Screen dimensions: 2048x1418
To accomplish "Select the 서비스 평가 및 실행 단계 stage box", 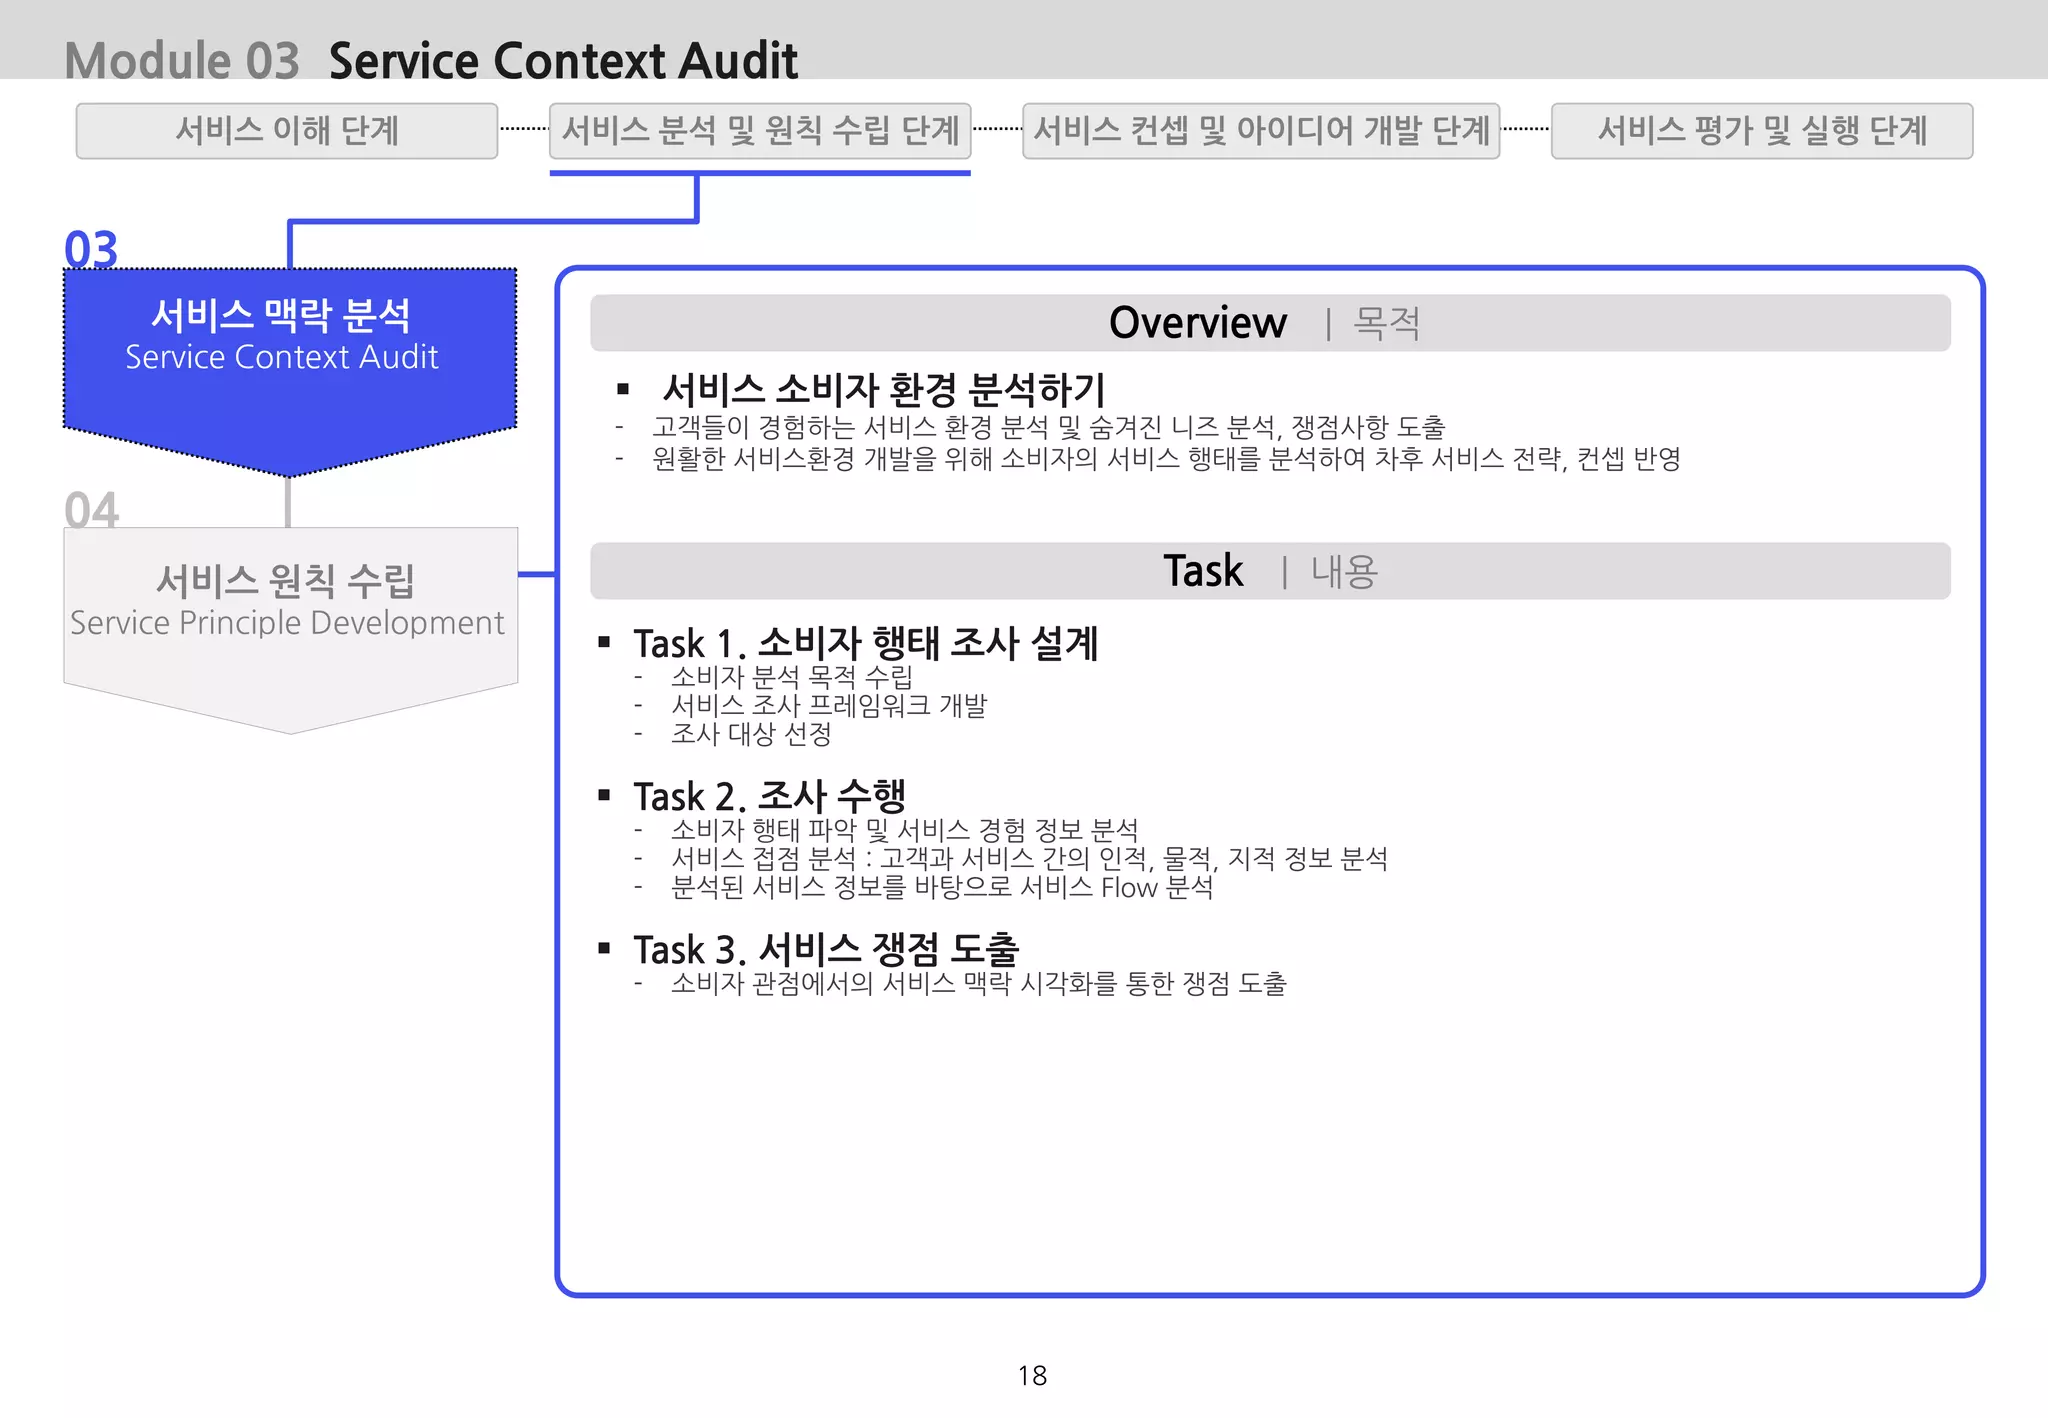I will tap(1762, 131).
